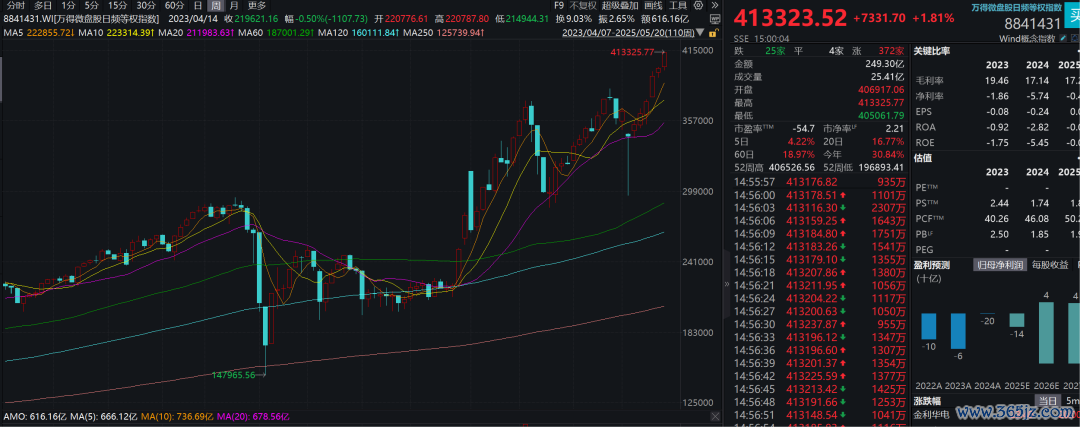Expand the 更多 period options
This screenshot has width=1080, height=427.
click(x=258, y=5)
